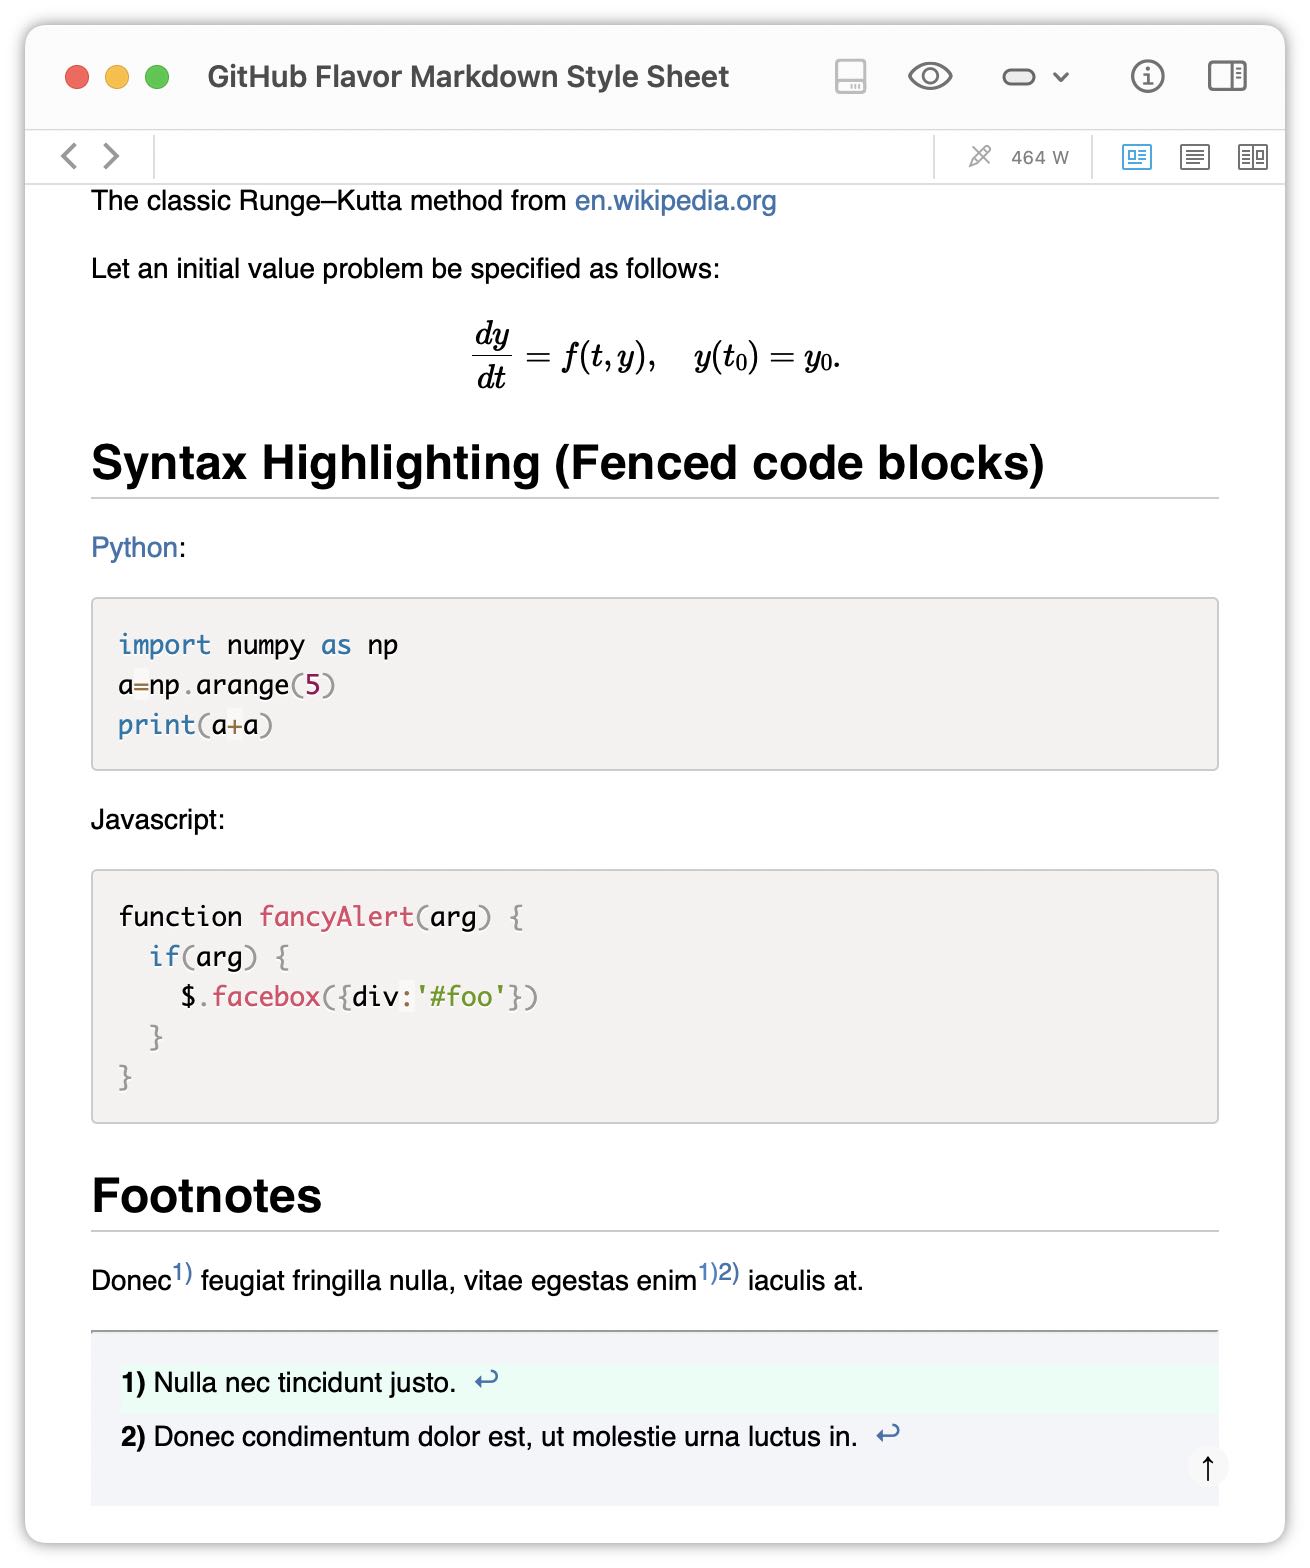Go back with the left chevron
This screenshot has height=1568, width=1310.
[69, 156]
